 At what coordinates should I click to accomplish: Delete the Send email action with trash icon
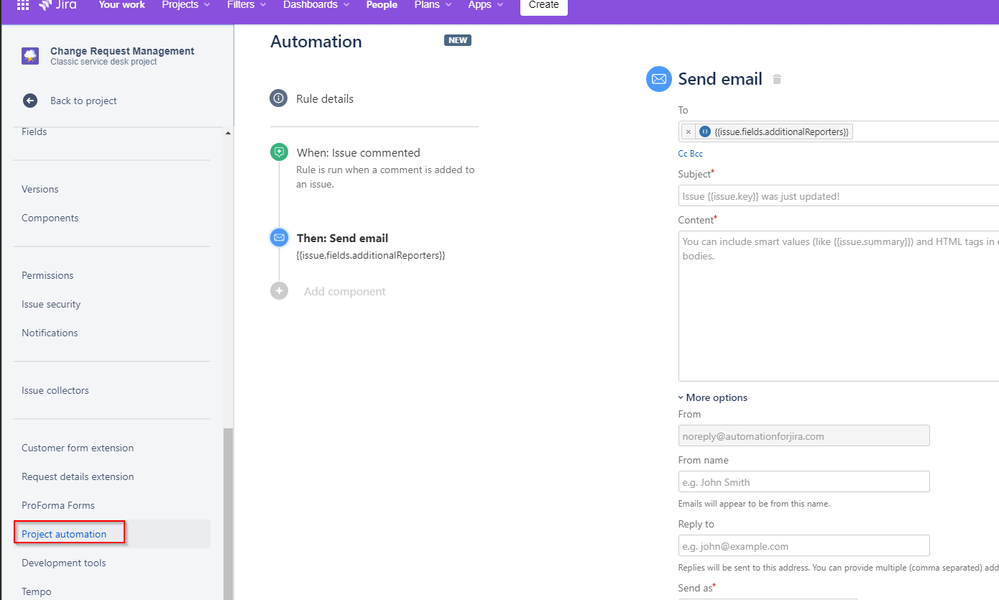coord(777,79)
